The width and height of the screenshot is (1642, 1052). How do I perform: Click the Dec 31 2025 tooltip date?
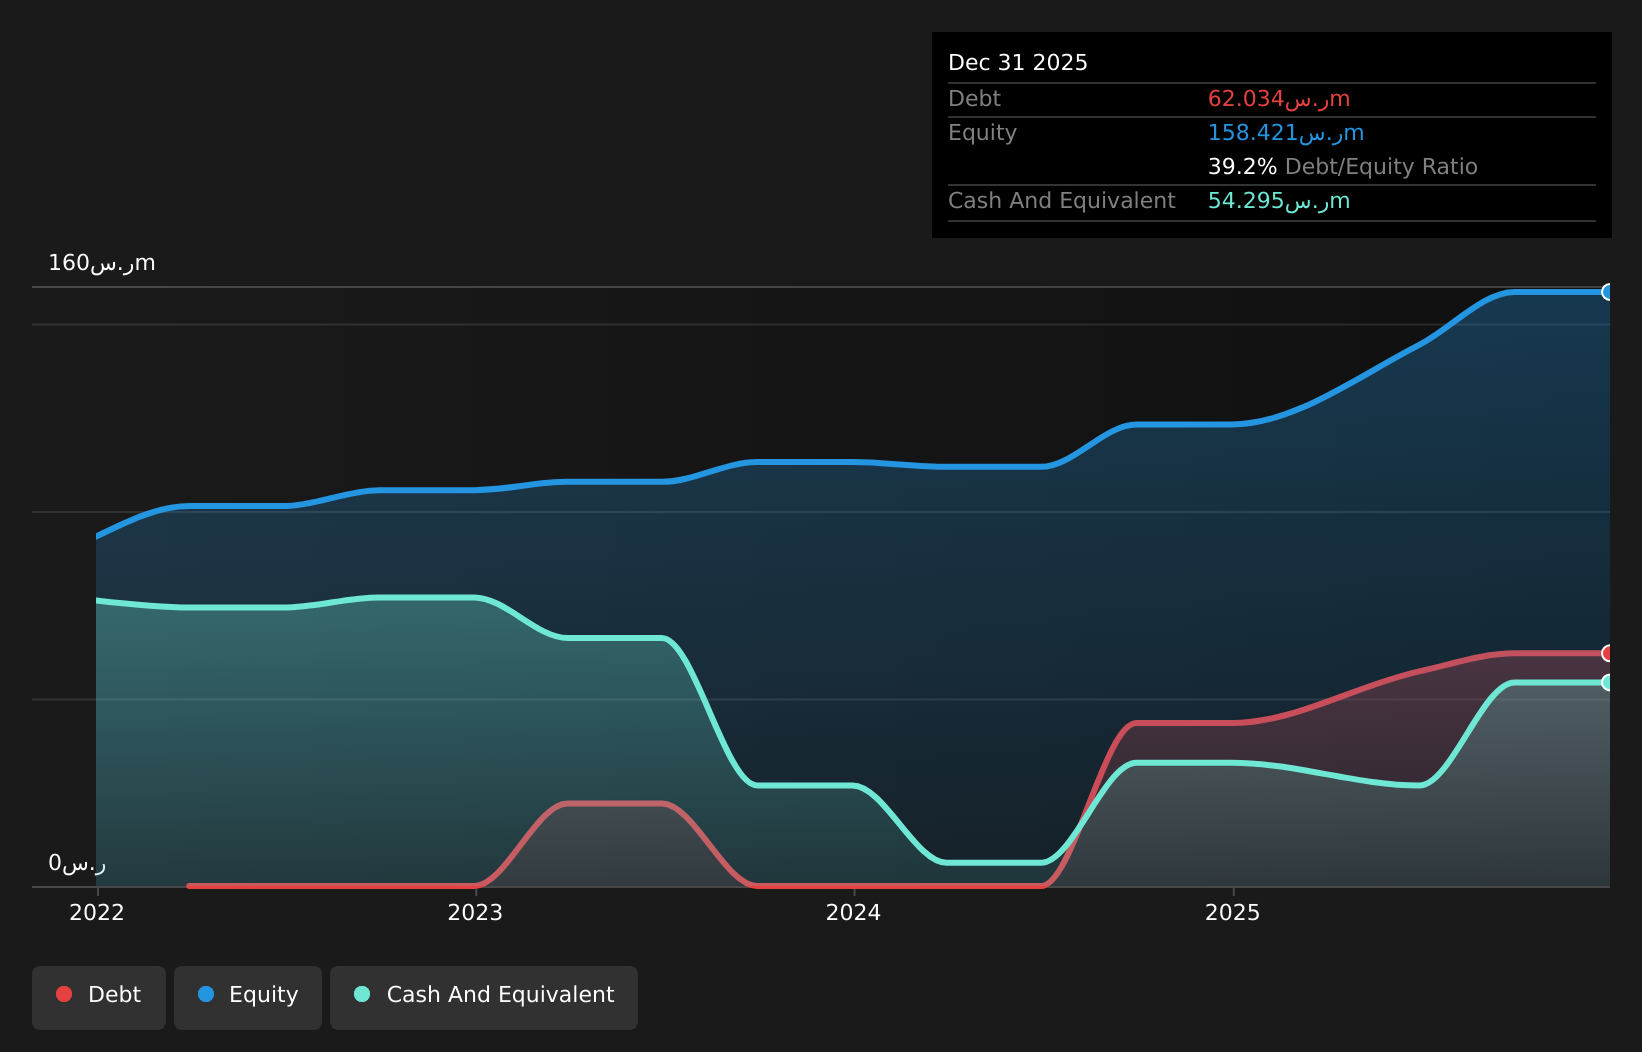[1018, 63]
